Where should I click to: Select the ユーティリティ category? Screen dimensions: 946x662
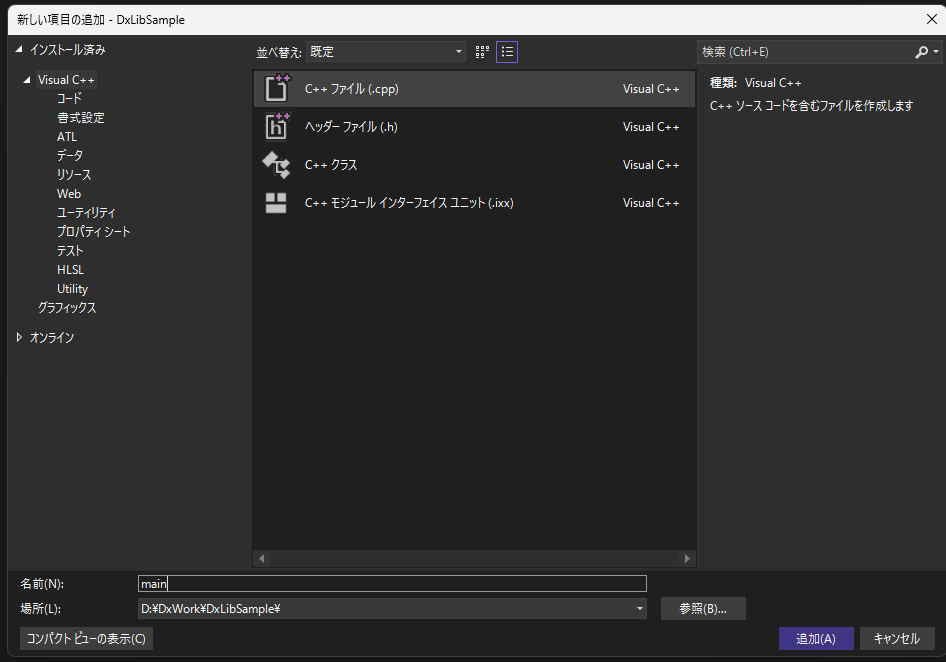tap(86, 213)
